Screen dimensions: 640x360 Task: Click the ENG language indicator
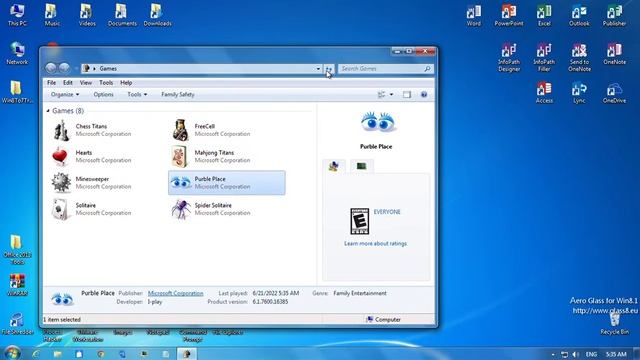pos(591,354)
